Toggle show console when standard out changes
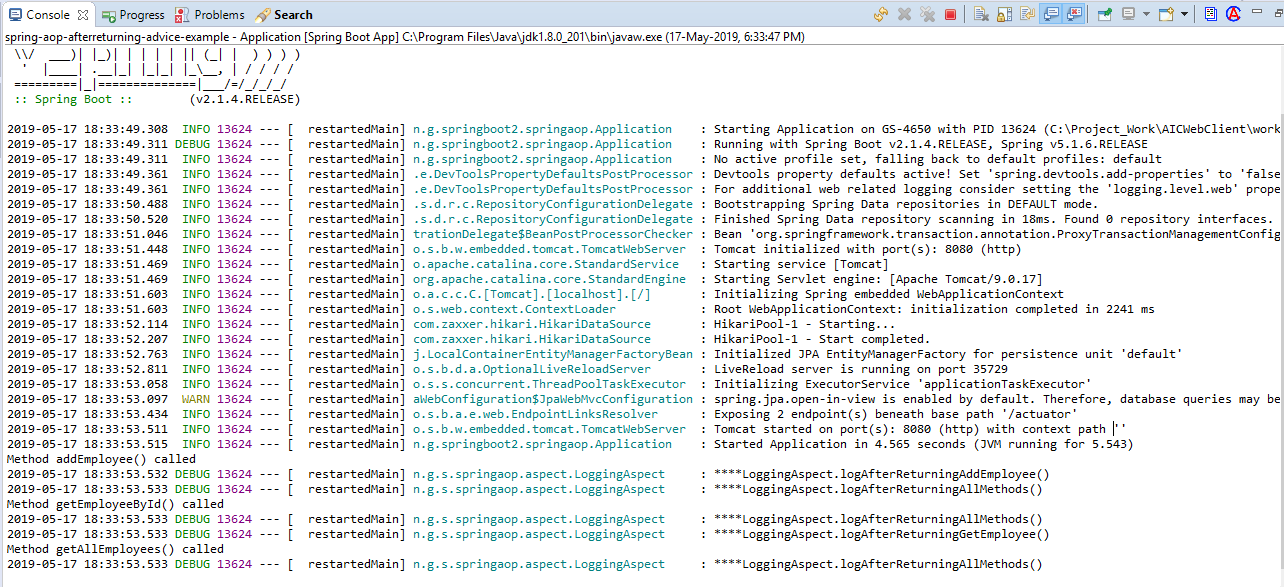Viewport: 1284px width, 587px height. pyautogui.click(x=1051, y=14)
